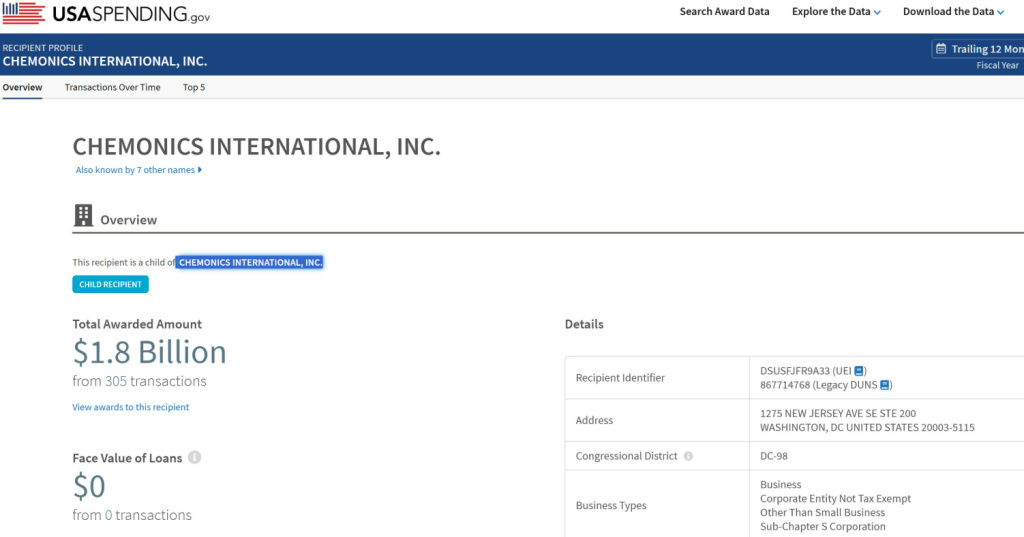The image size is (1024, 537).
Task: Open Search Award Data
Action: (724, 12)
